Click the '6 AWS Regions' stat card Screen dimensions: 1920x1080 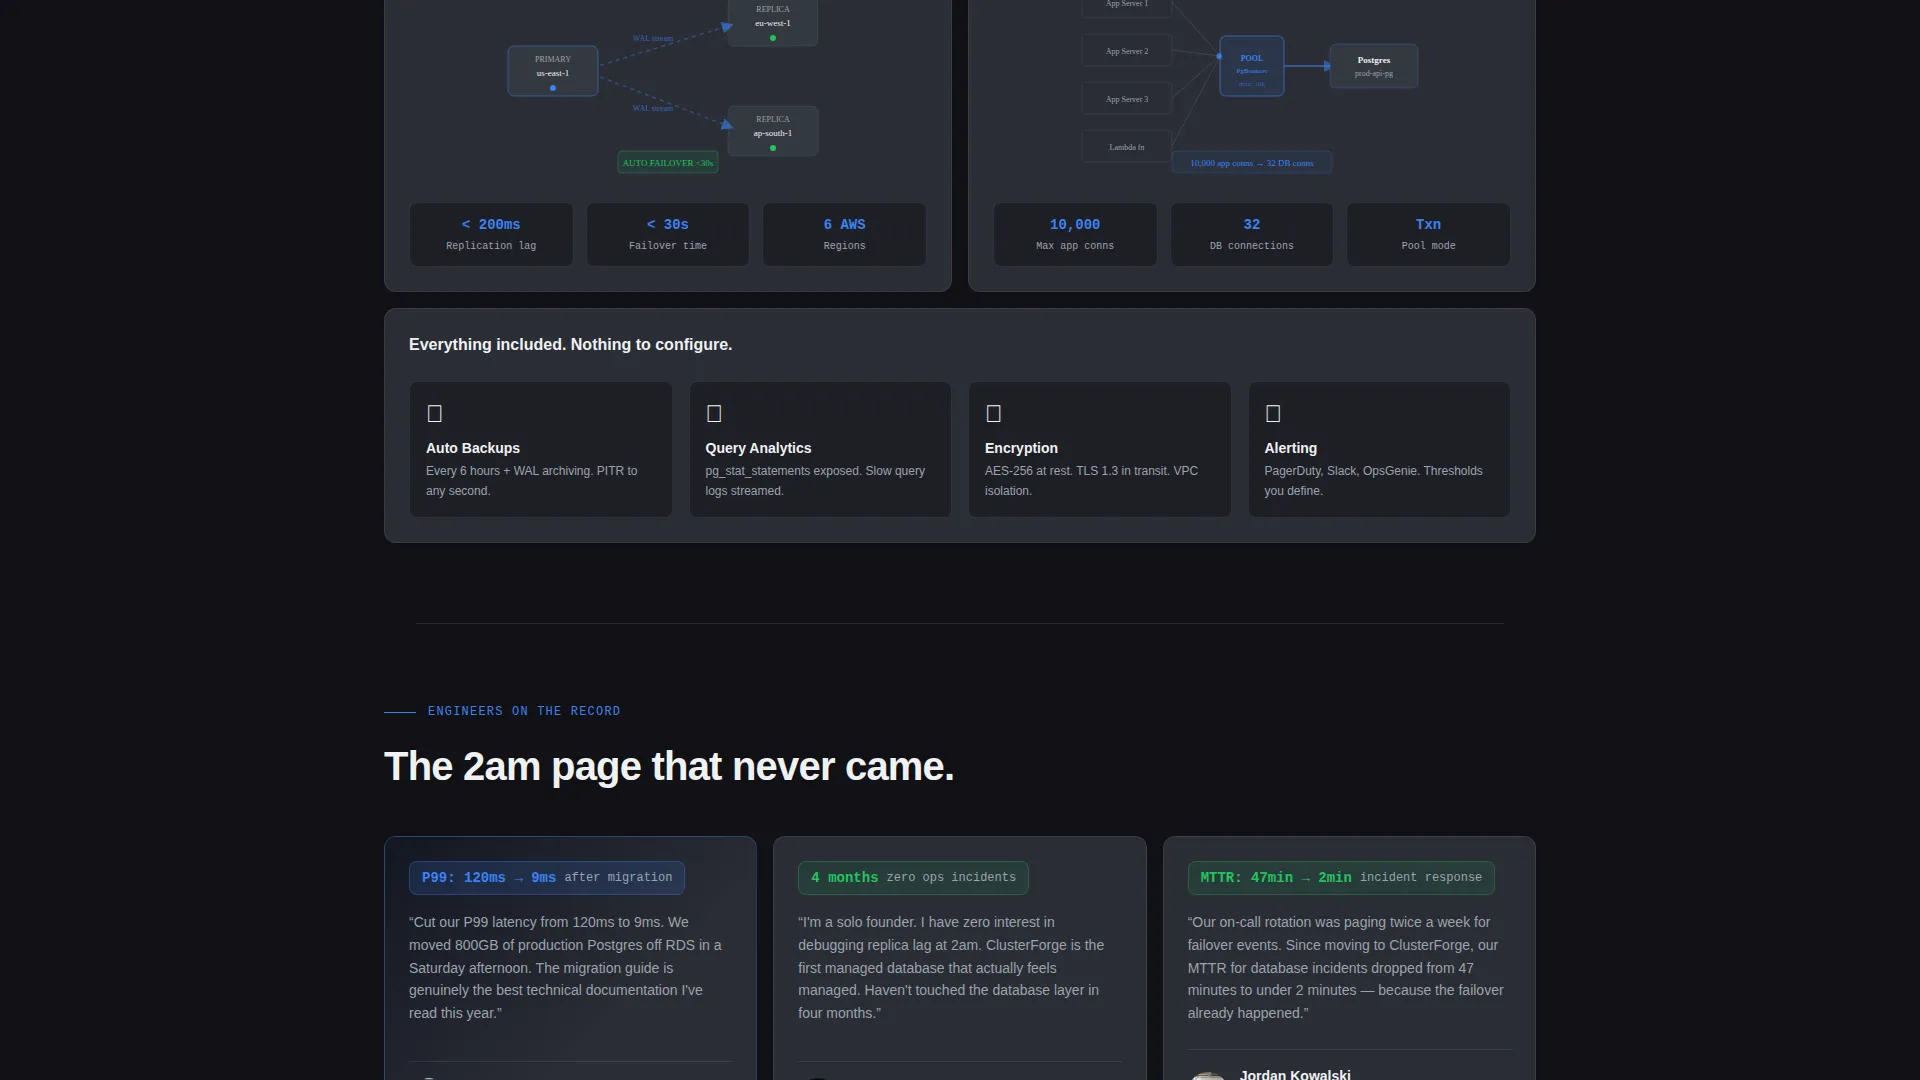point(845,235)
